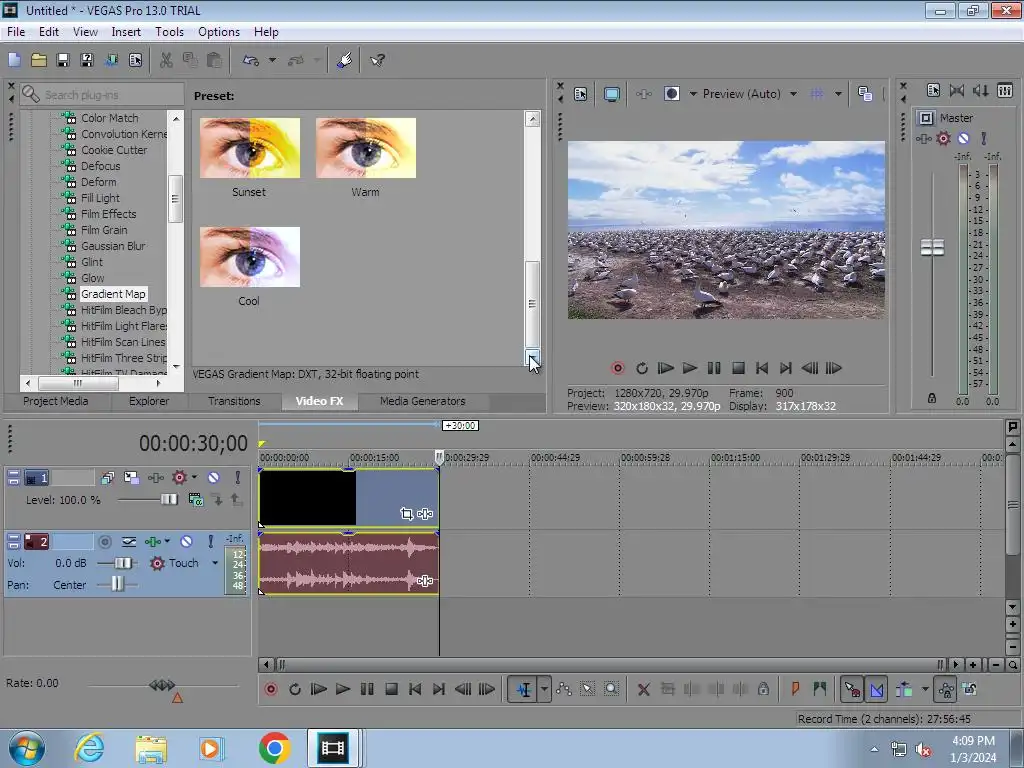Screen dimensions: 1024x768
Task: Open Auto Ripple mode dropdown arrow
Action: pos(925,689)
